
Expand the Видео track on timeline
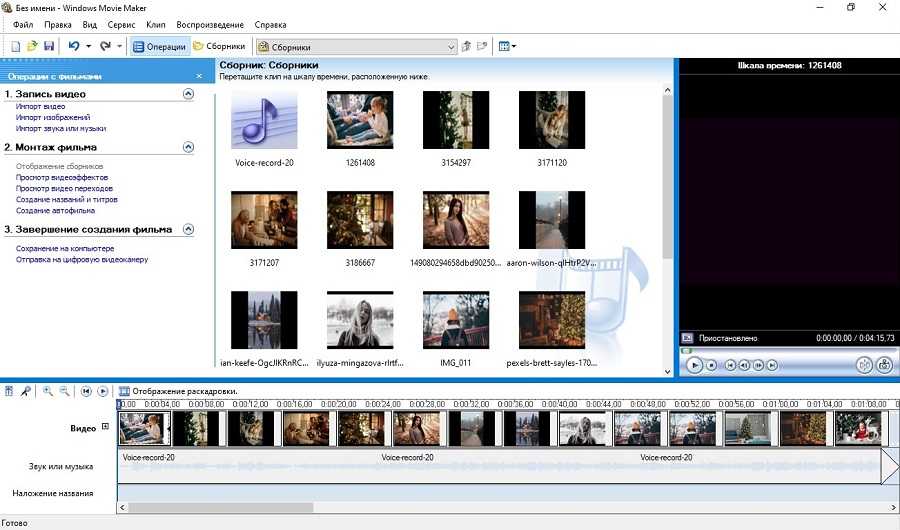(x=105, y=427)
